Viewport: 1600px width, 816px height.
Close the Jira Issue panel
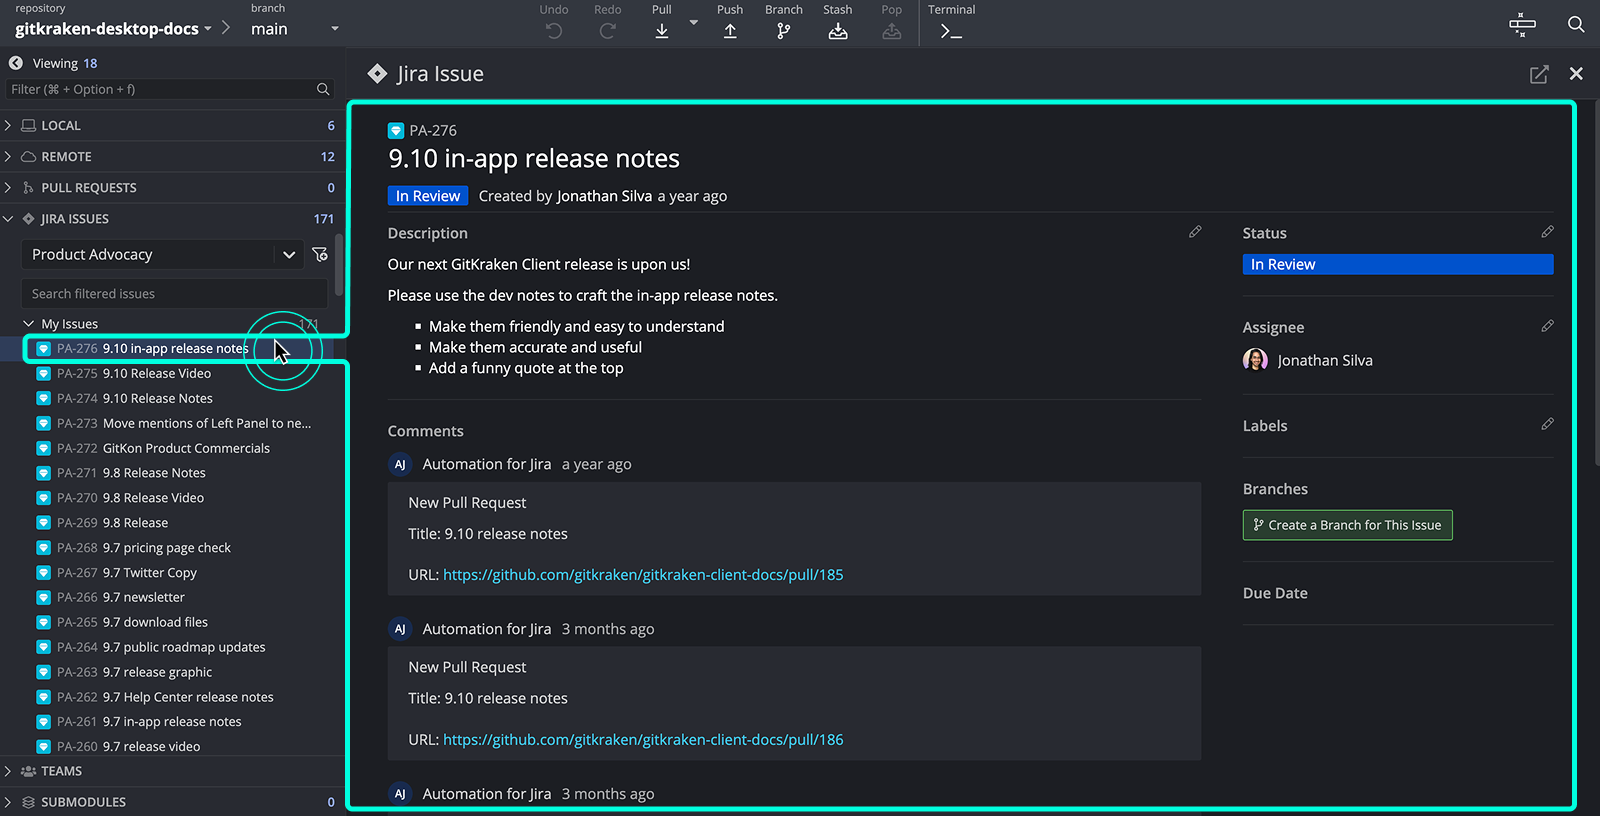[1576, 73]
